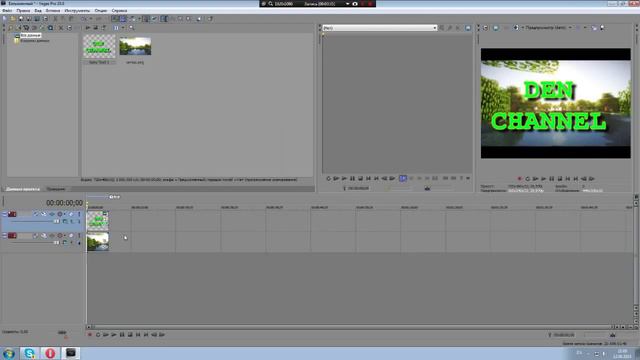Open the Auto Ripple mode dropdown arrow
The height and width of the screenshot is (360, 640).
pos(139,18)
